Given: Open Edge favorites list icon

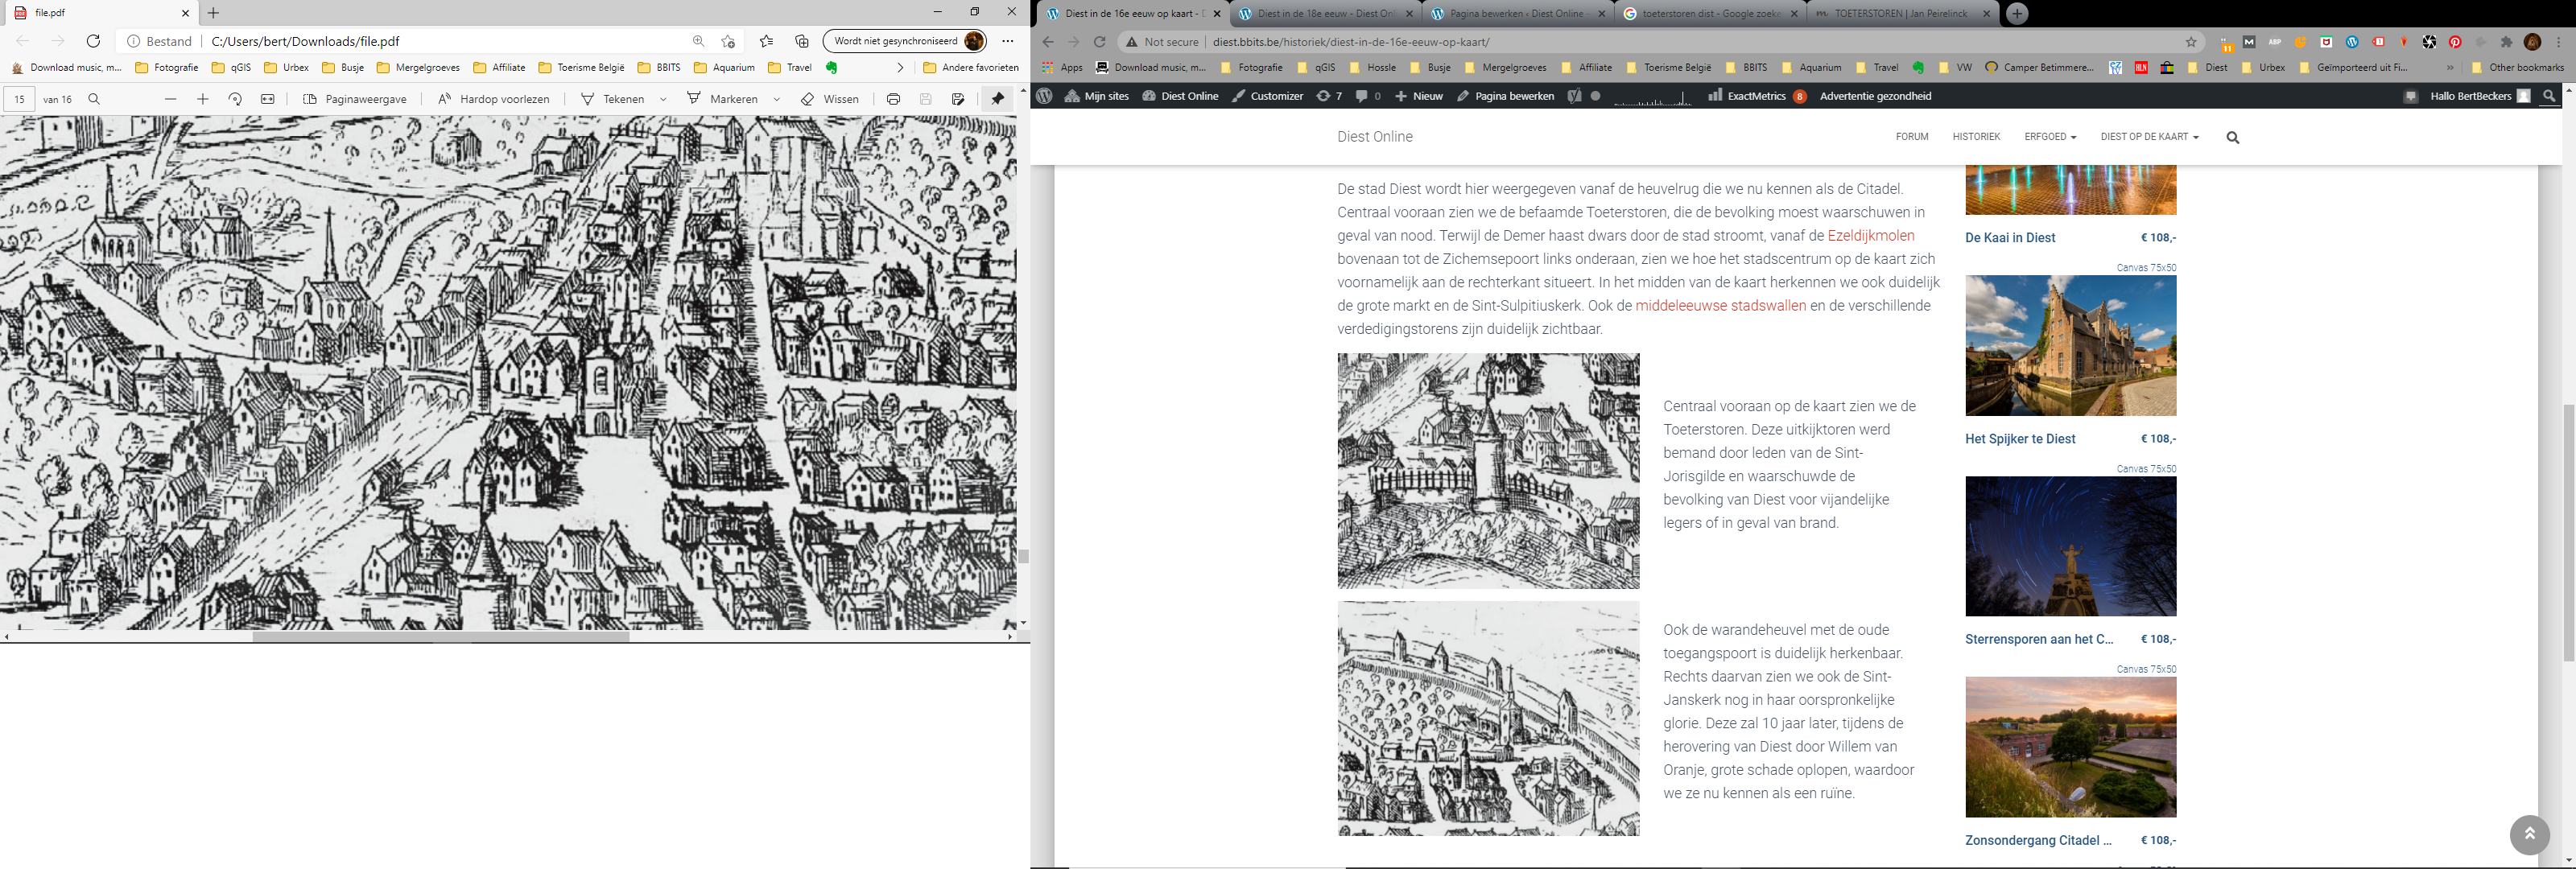Looking at the screenshot, I should click(766, 41).
